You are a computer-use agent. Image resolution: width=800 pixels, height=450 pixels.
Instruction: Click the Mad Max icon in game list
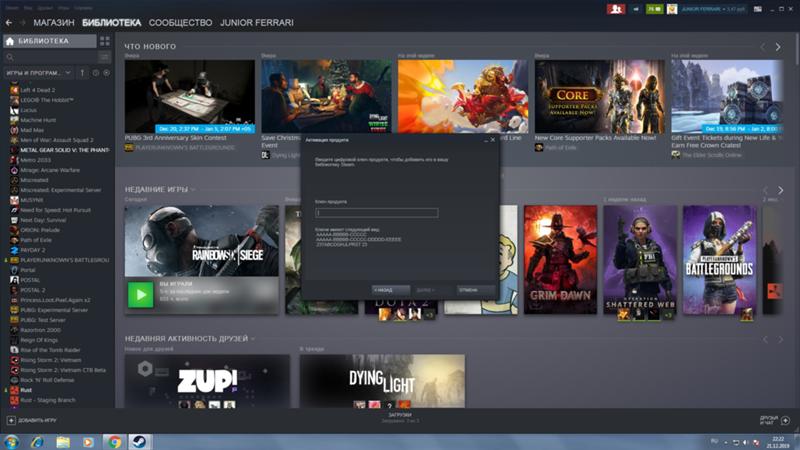click(14, 130)
